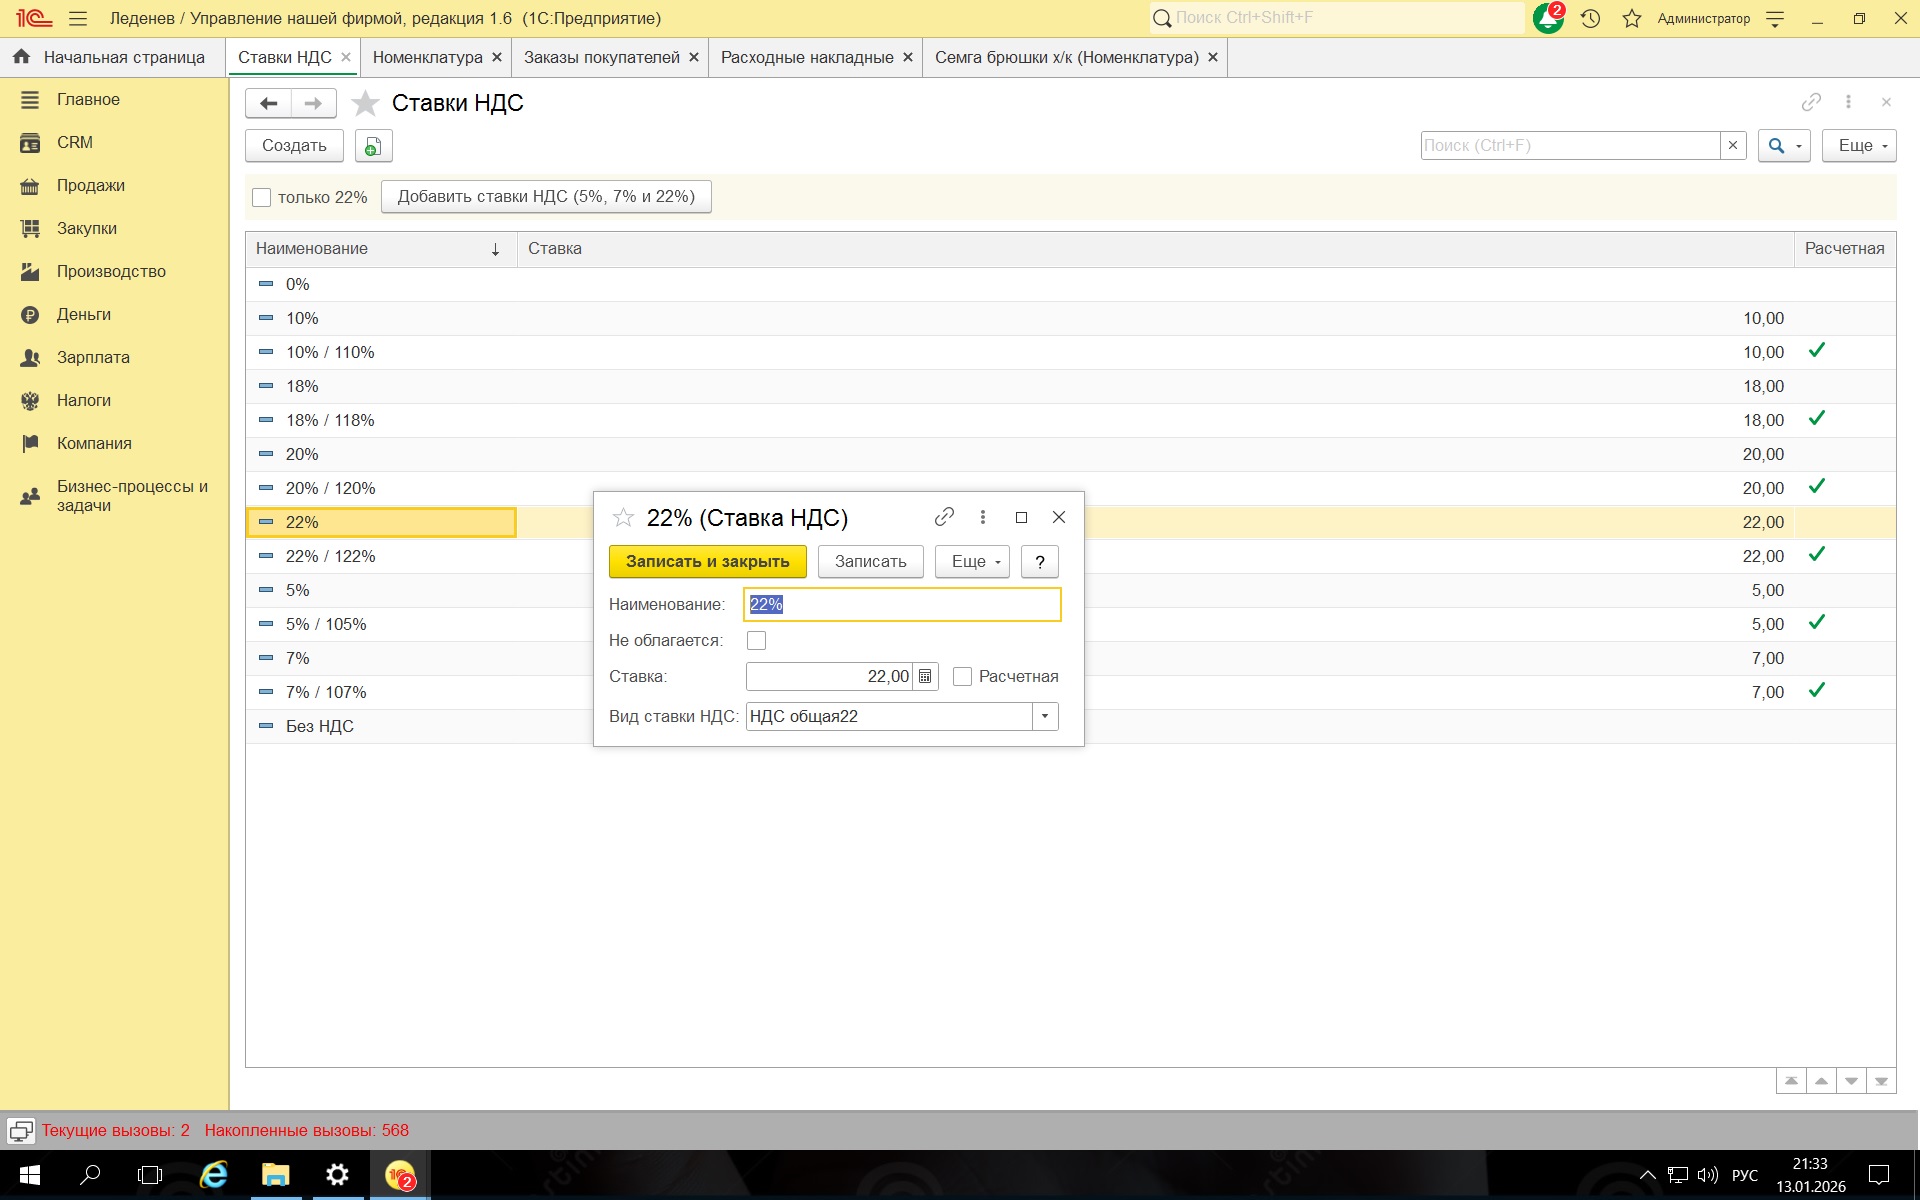The image size is (1920, 1200).
Task: Get link icon in 22% dialog header
Action: tap(944, 517)
